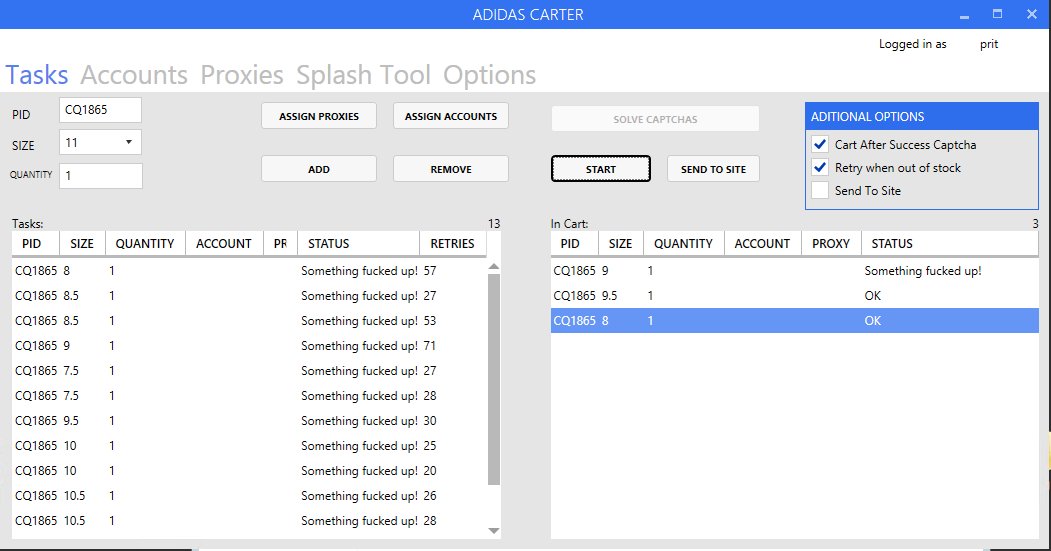
Task: Switch to the Splash Tool tab
Action: click(x=363, y=74)
